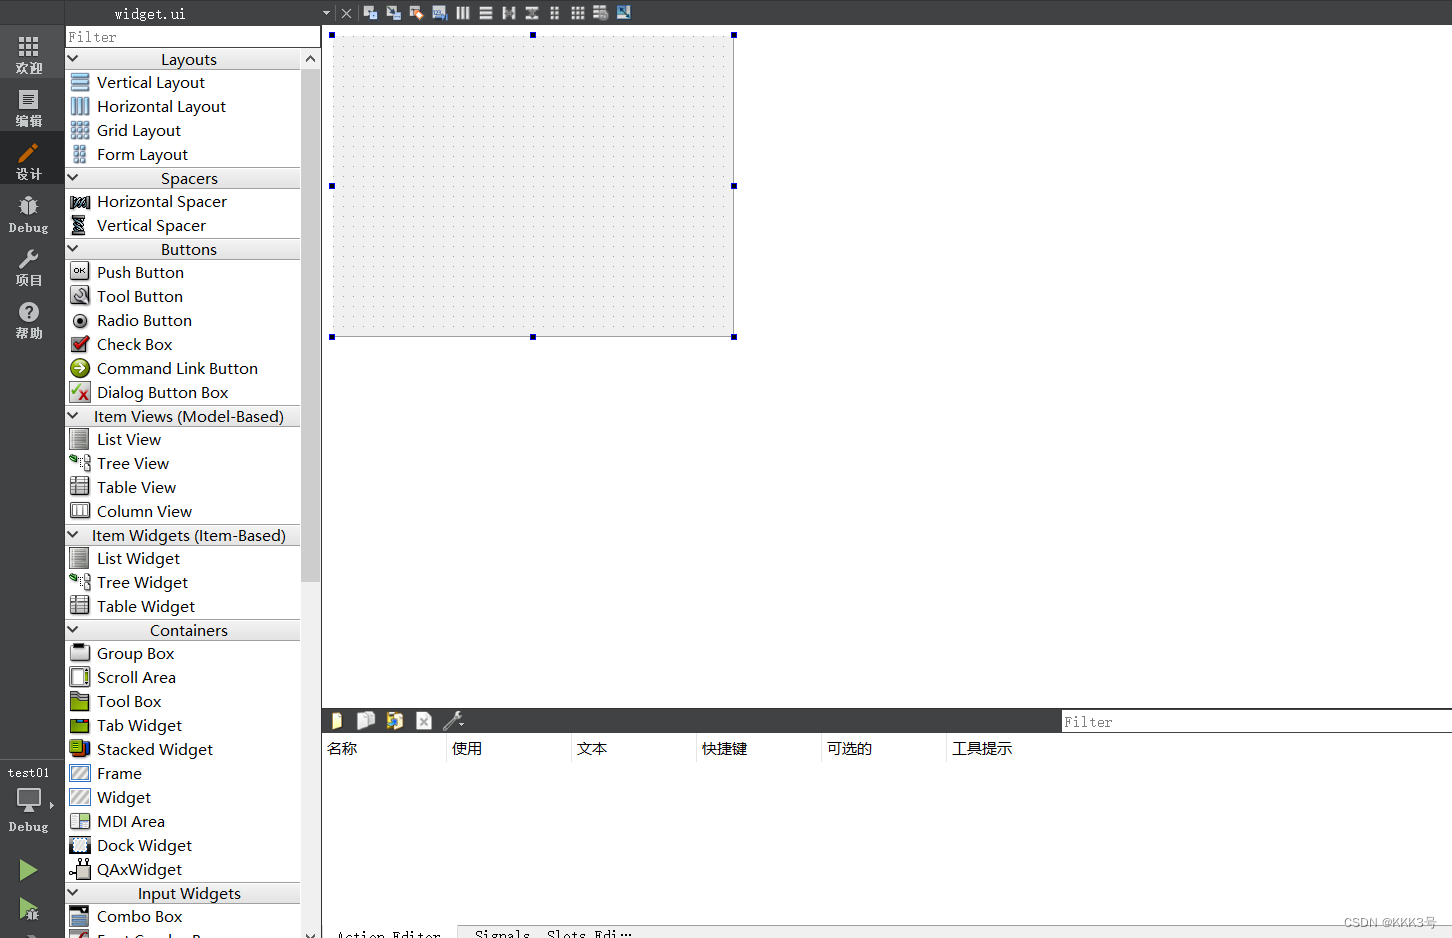
Task: Click the Break Layout toolbar icon
Action: pos(601,13)
